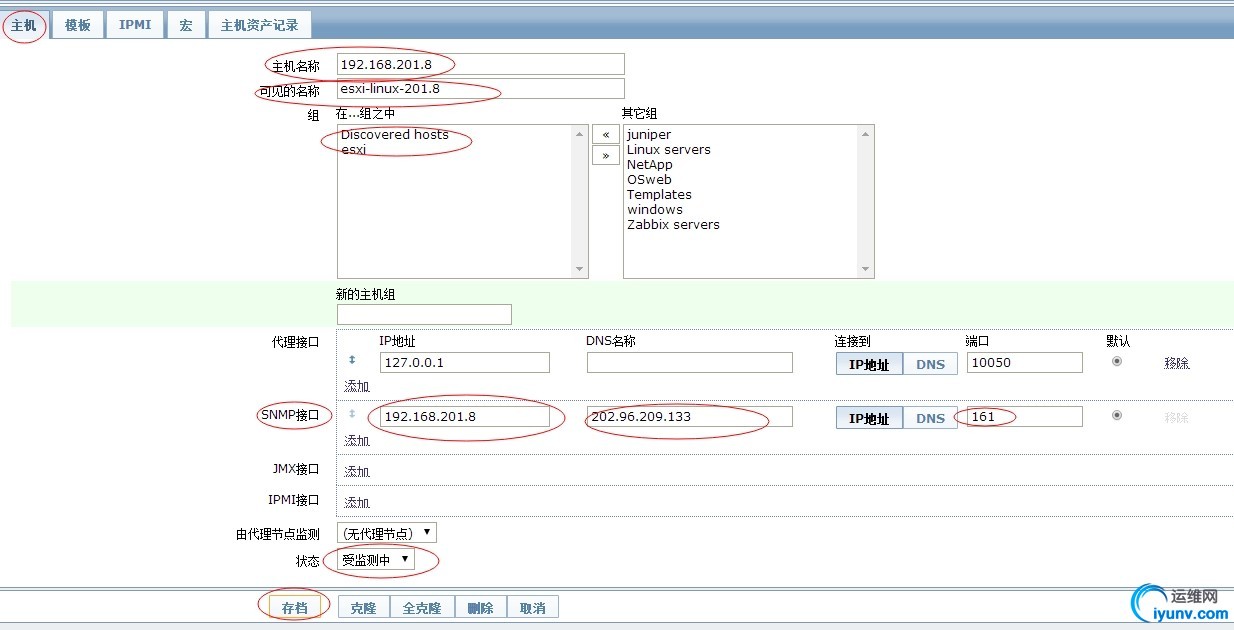Screen dimensions: 1234x630
Task: Click SNMP port field 161
Action: point(1024,416)
